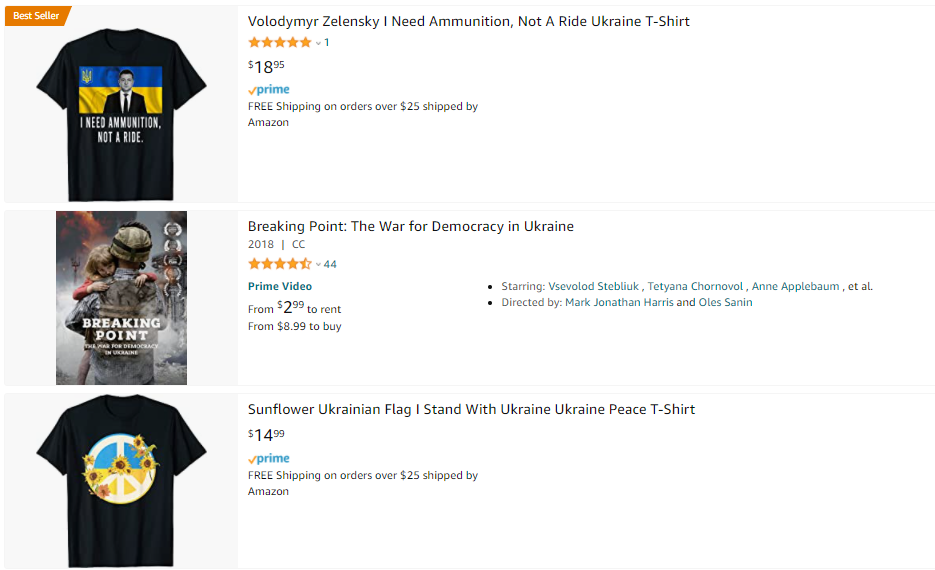This screenshot has height=570, width=935.
Task: Click the $18.95 price on Zelensky shirt
Action: point(266,67)
